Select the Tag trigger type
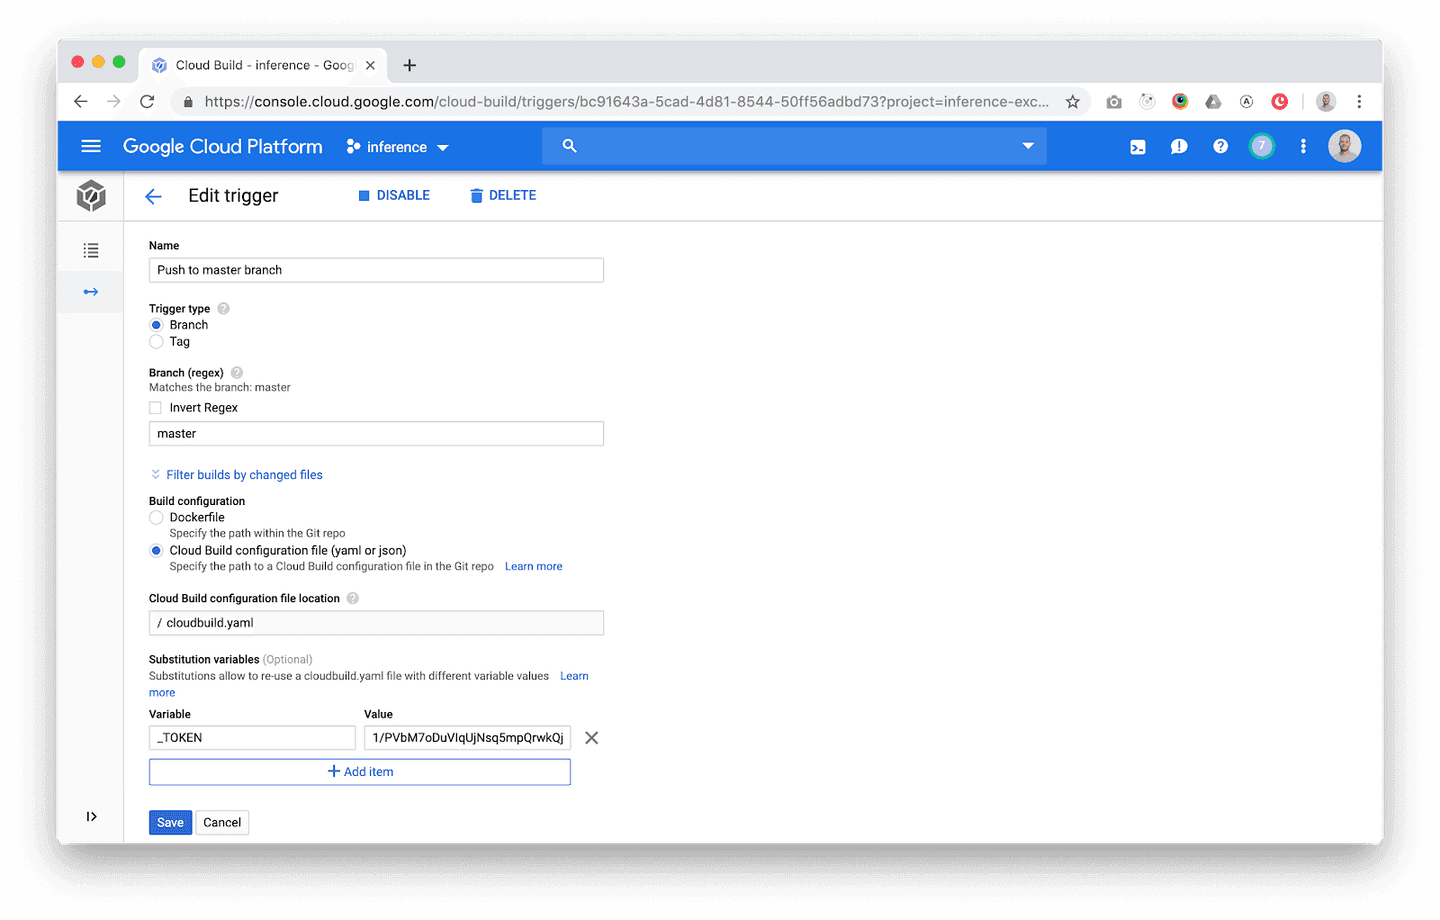1440x920 pixels. tap(156, 342)
